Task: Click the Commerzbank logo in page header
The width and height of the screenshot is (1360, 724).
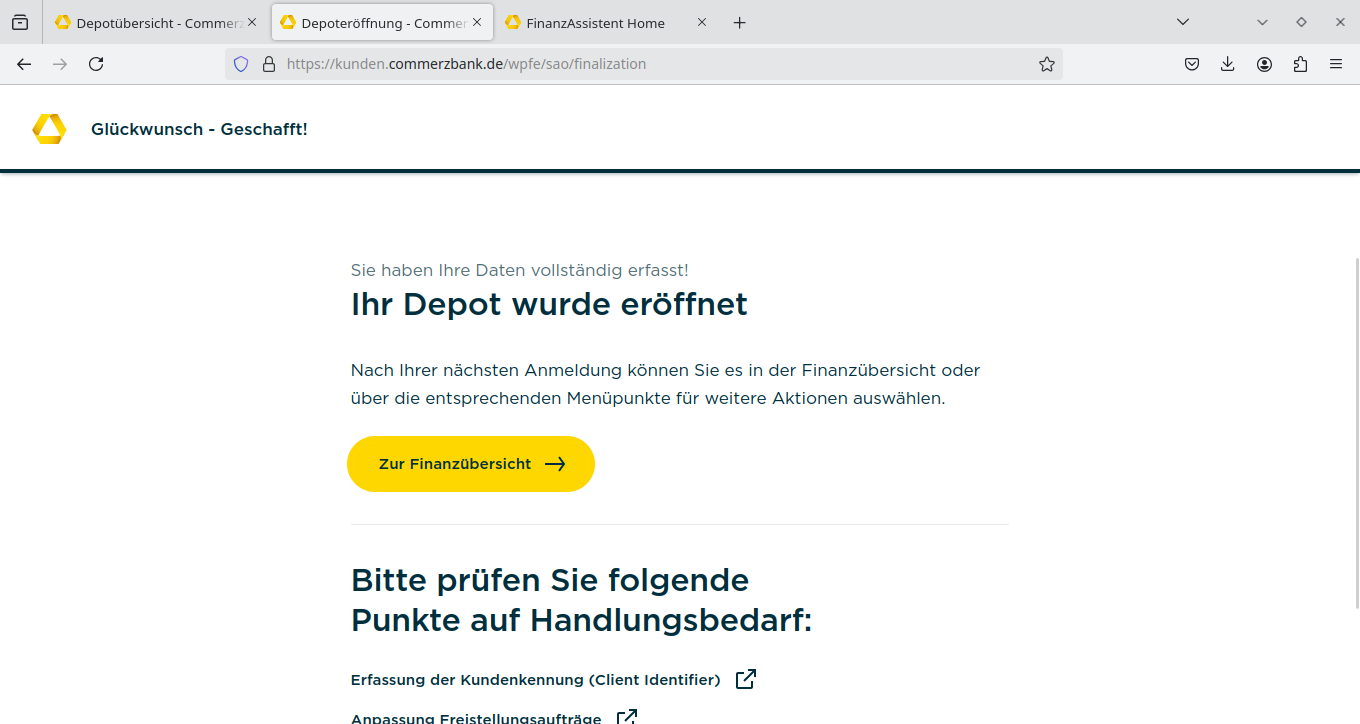Action: pyautogui.click(x=49, y=129)
